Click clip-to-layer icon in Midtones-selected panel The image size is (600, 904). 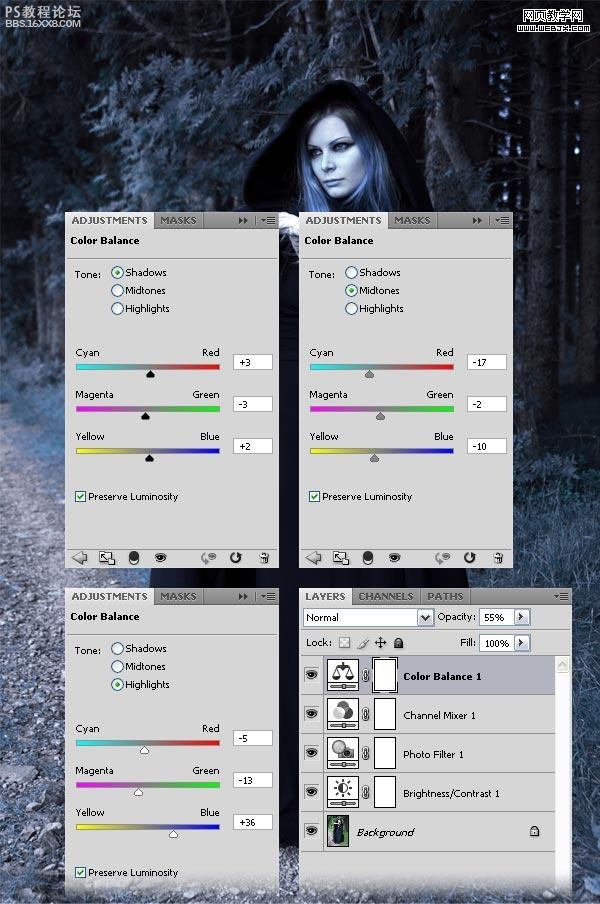click(x=368, y=558)
